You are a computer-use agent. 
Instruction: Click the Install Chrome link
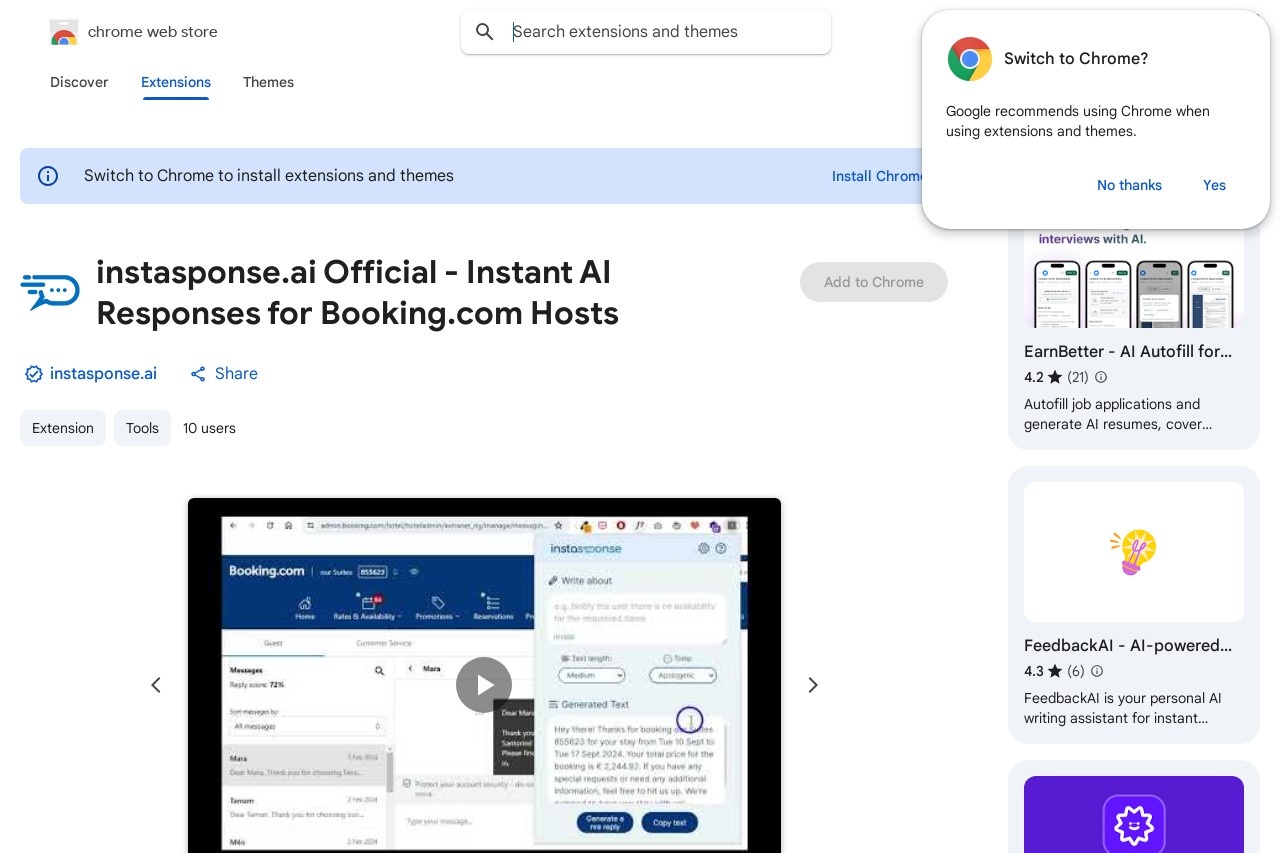pyautogui.click(x=878, y=176)
